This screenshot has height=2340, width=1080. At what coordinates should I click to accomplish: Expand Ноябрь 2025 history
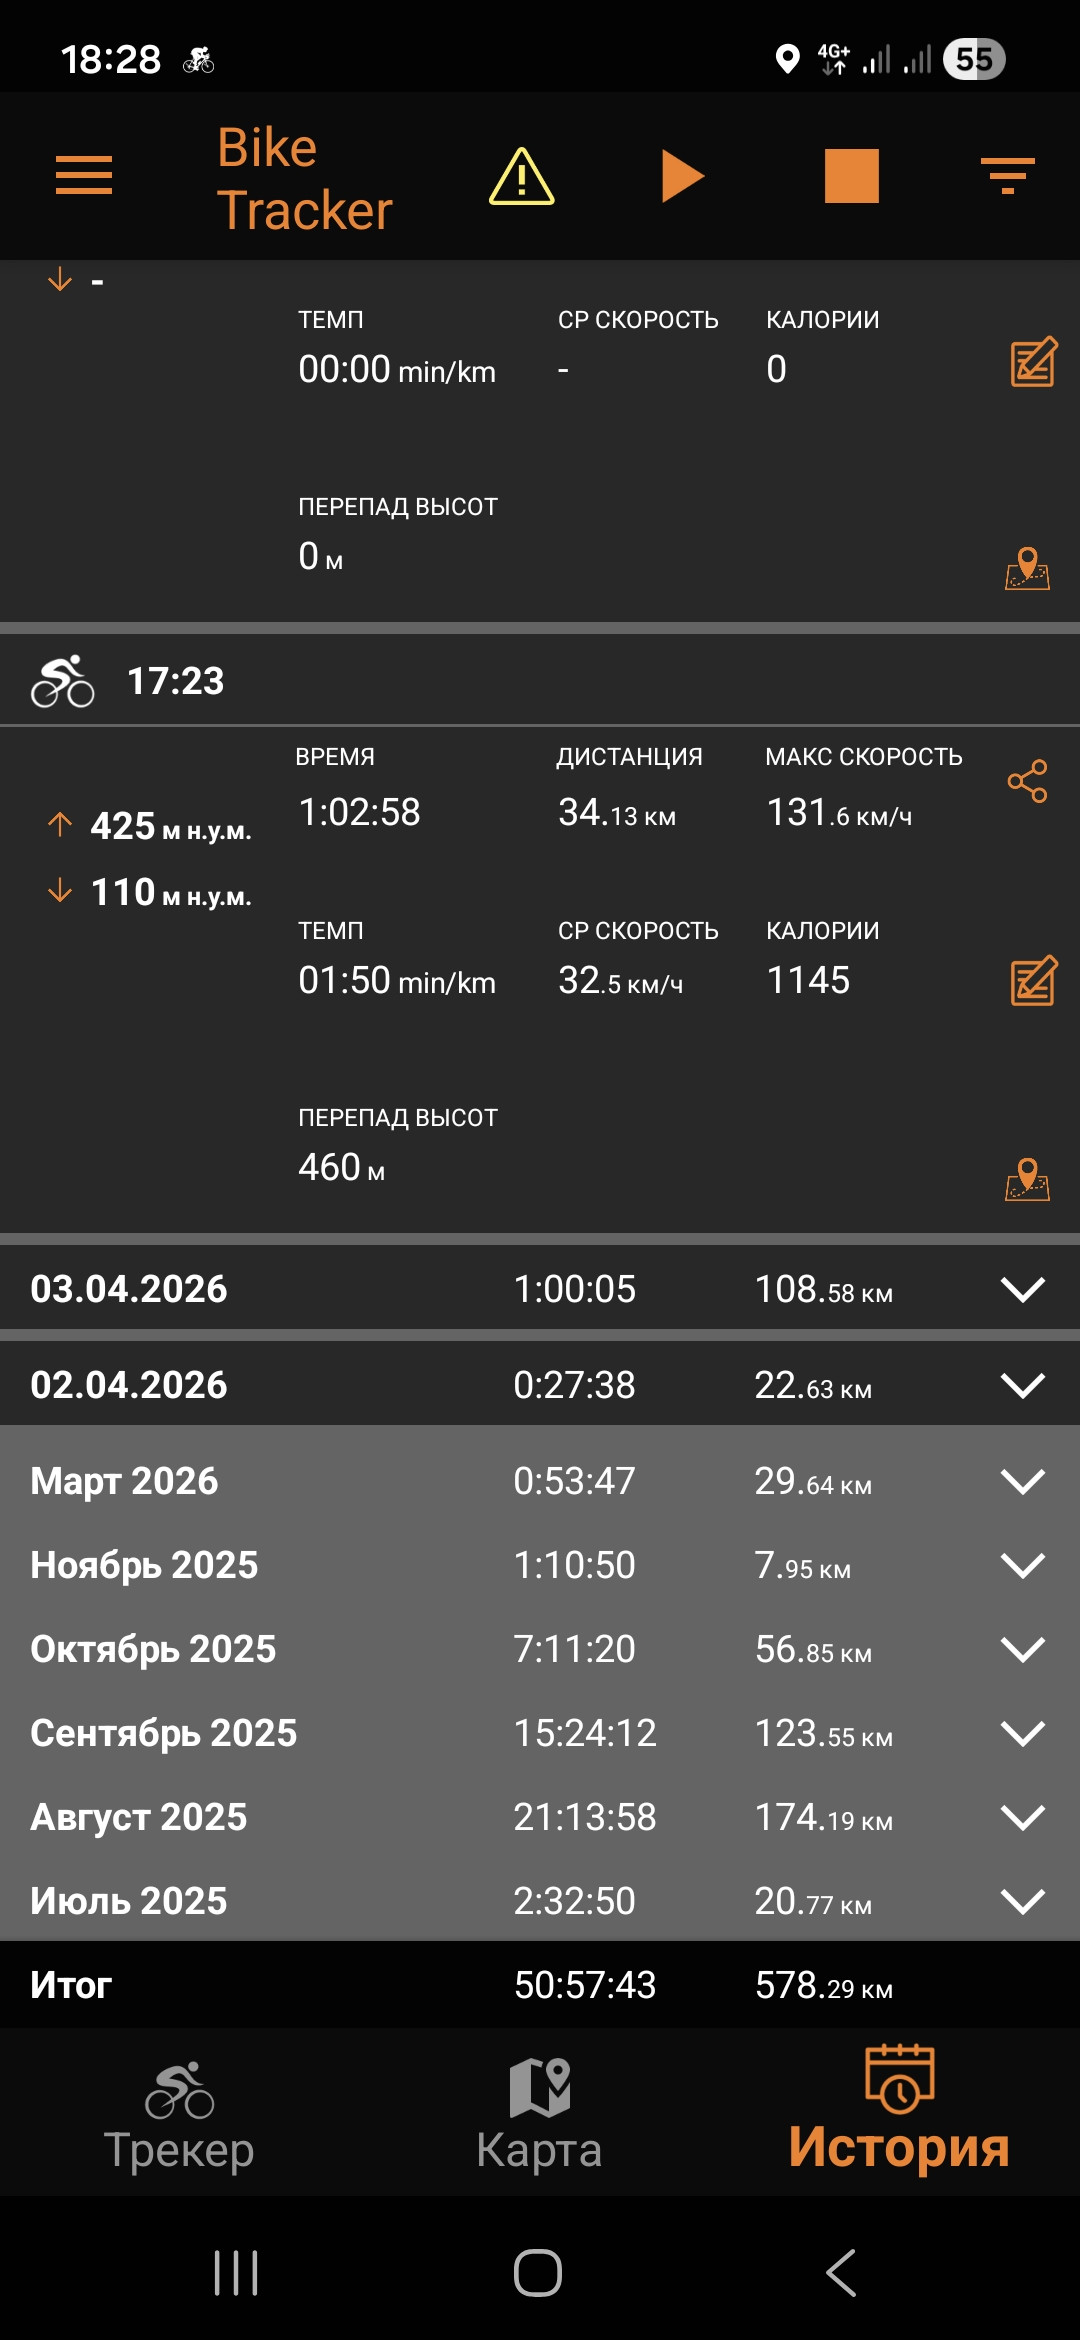(x=1023, y=1565)
